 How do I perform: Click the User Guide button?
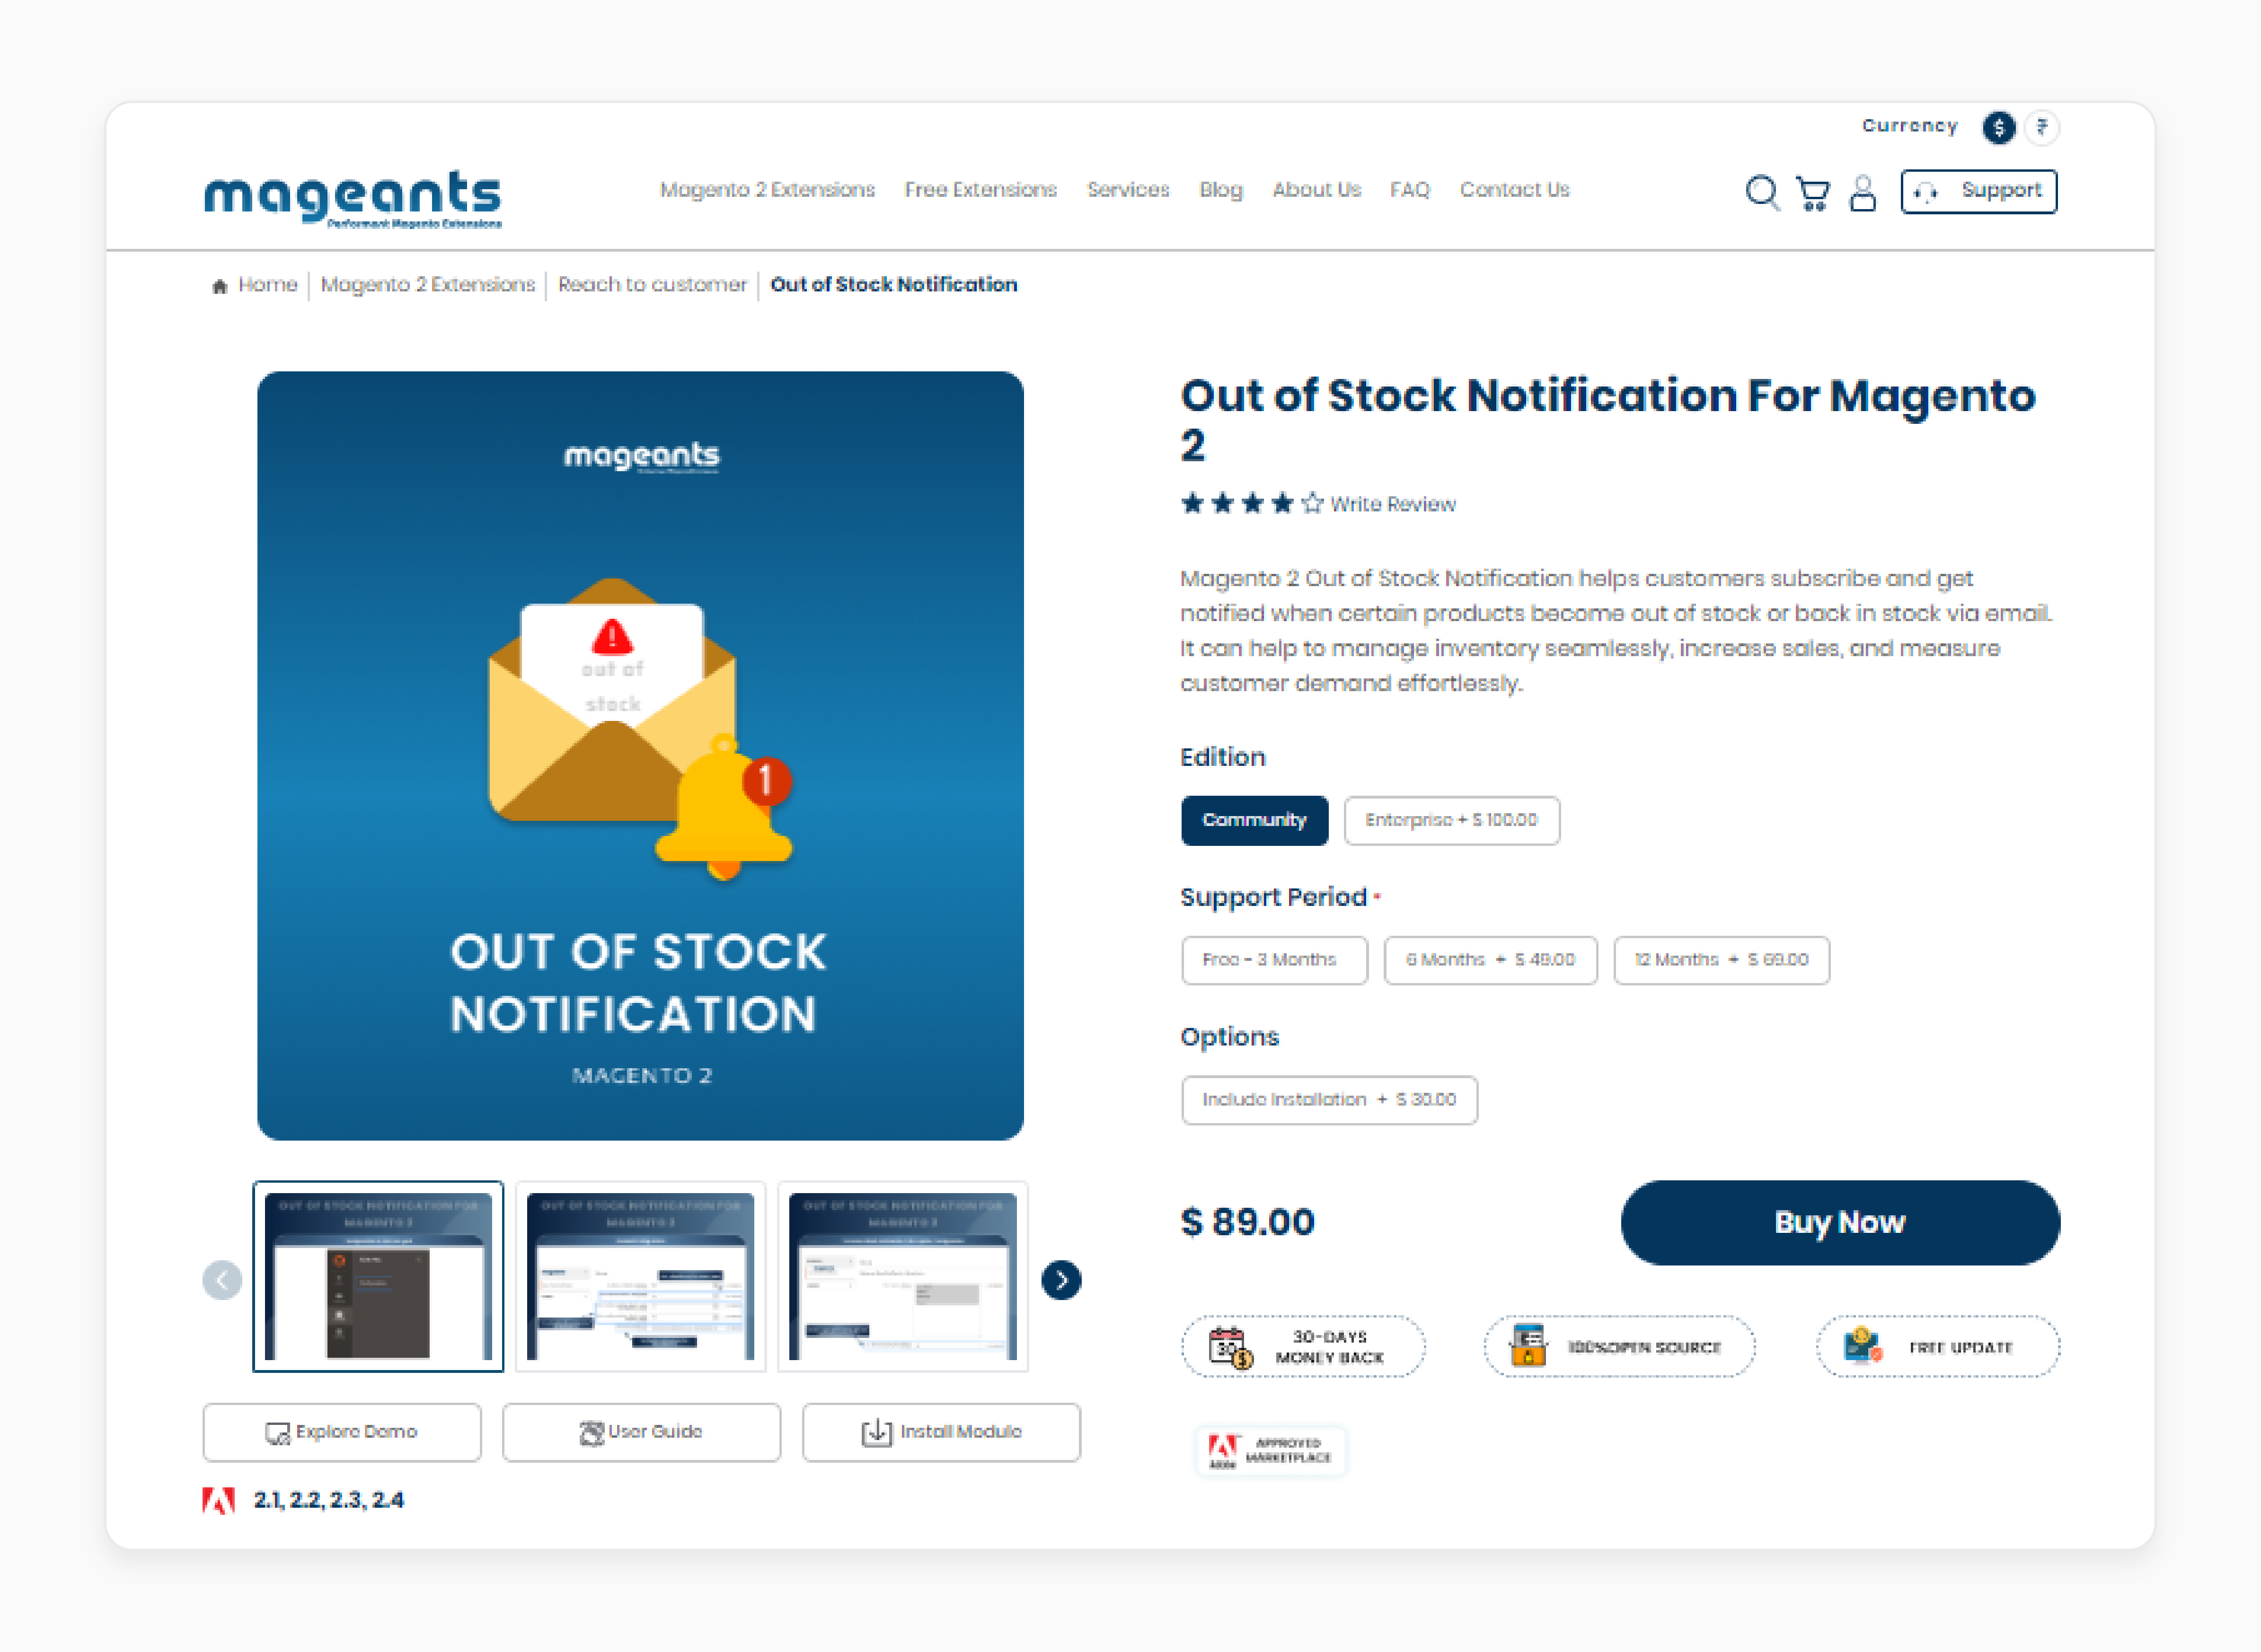641,1432
